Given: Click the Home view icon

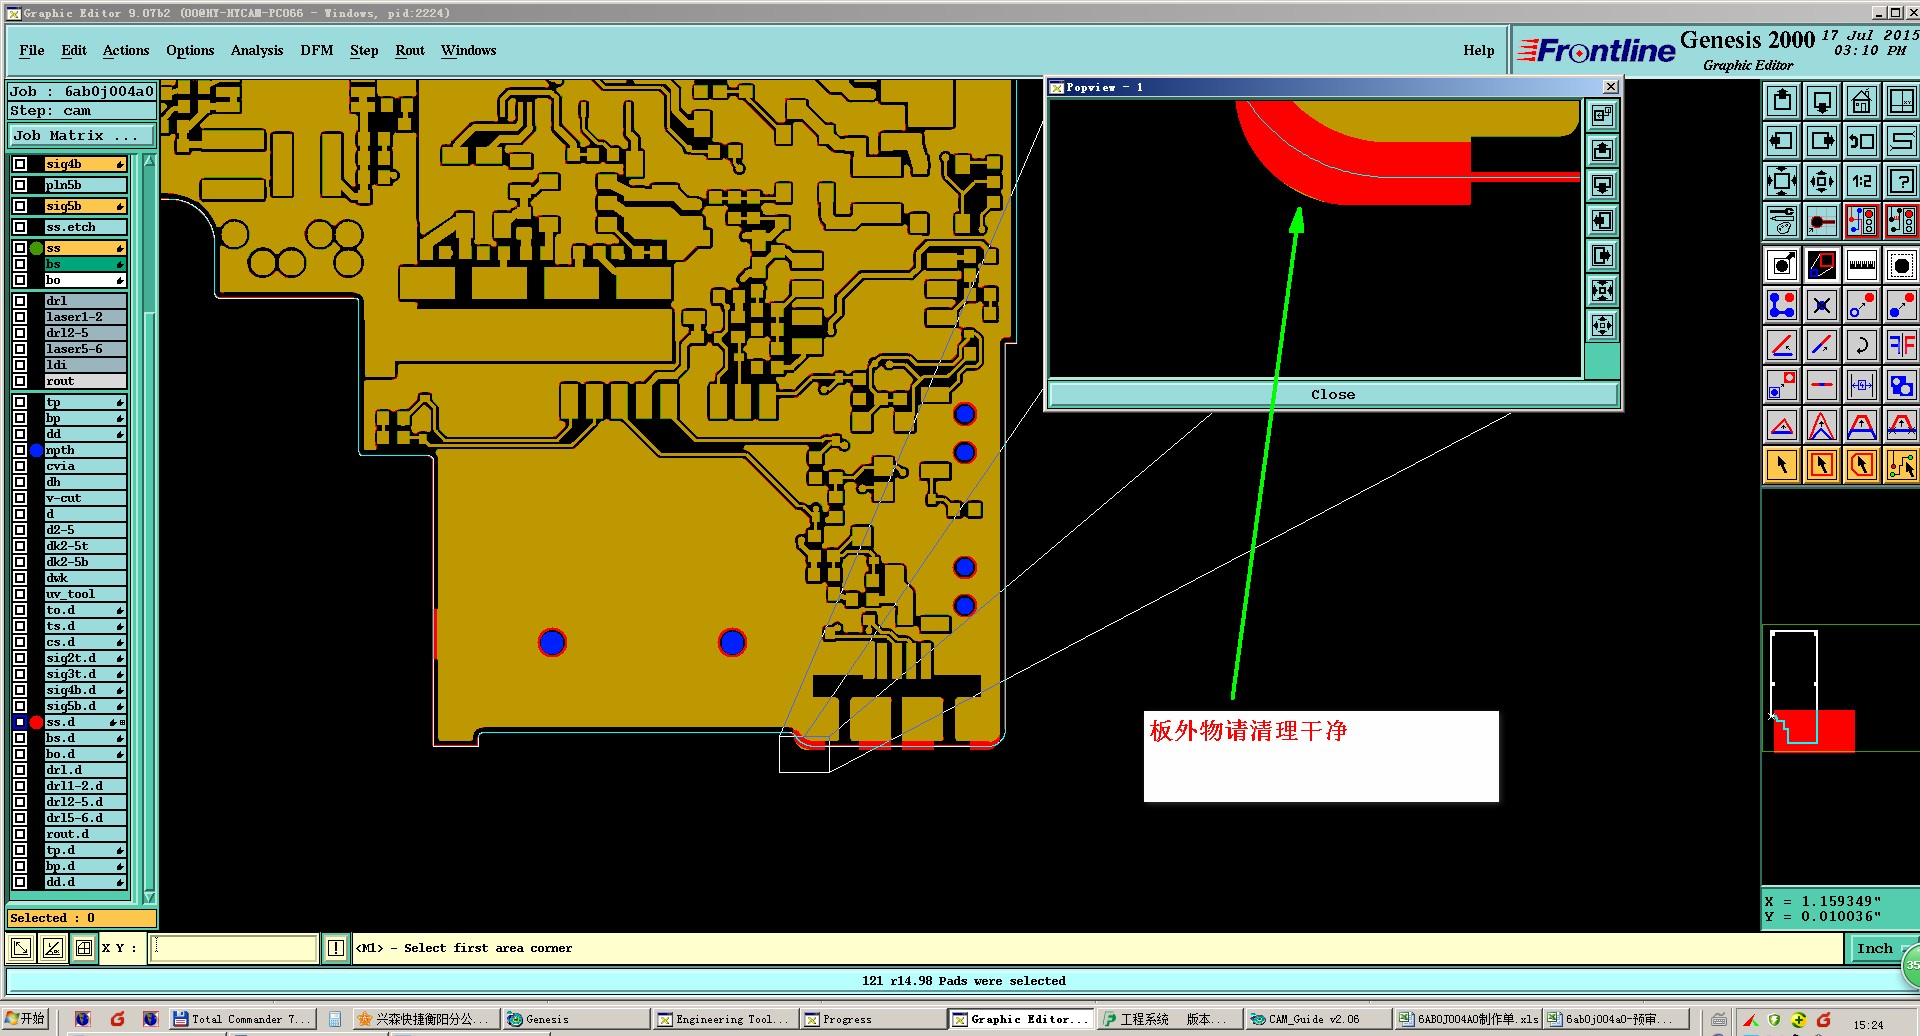Looking at the screenshot, I should pos(1862,101).
